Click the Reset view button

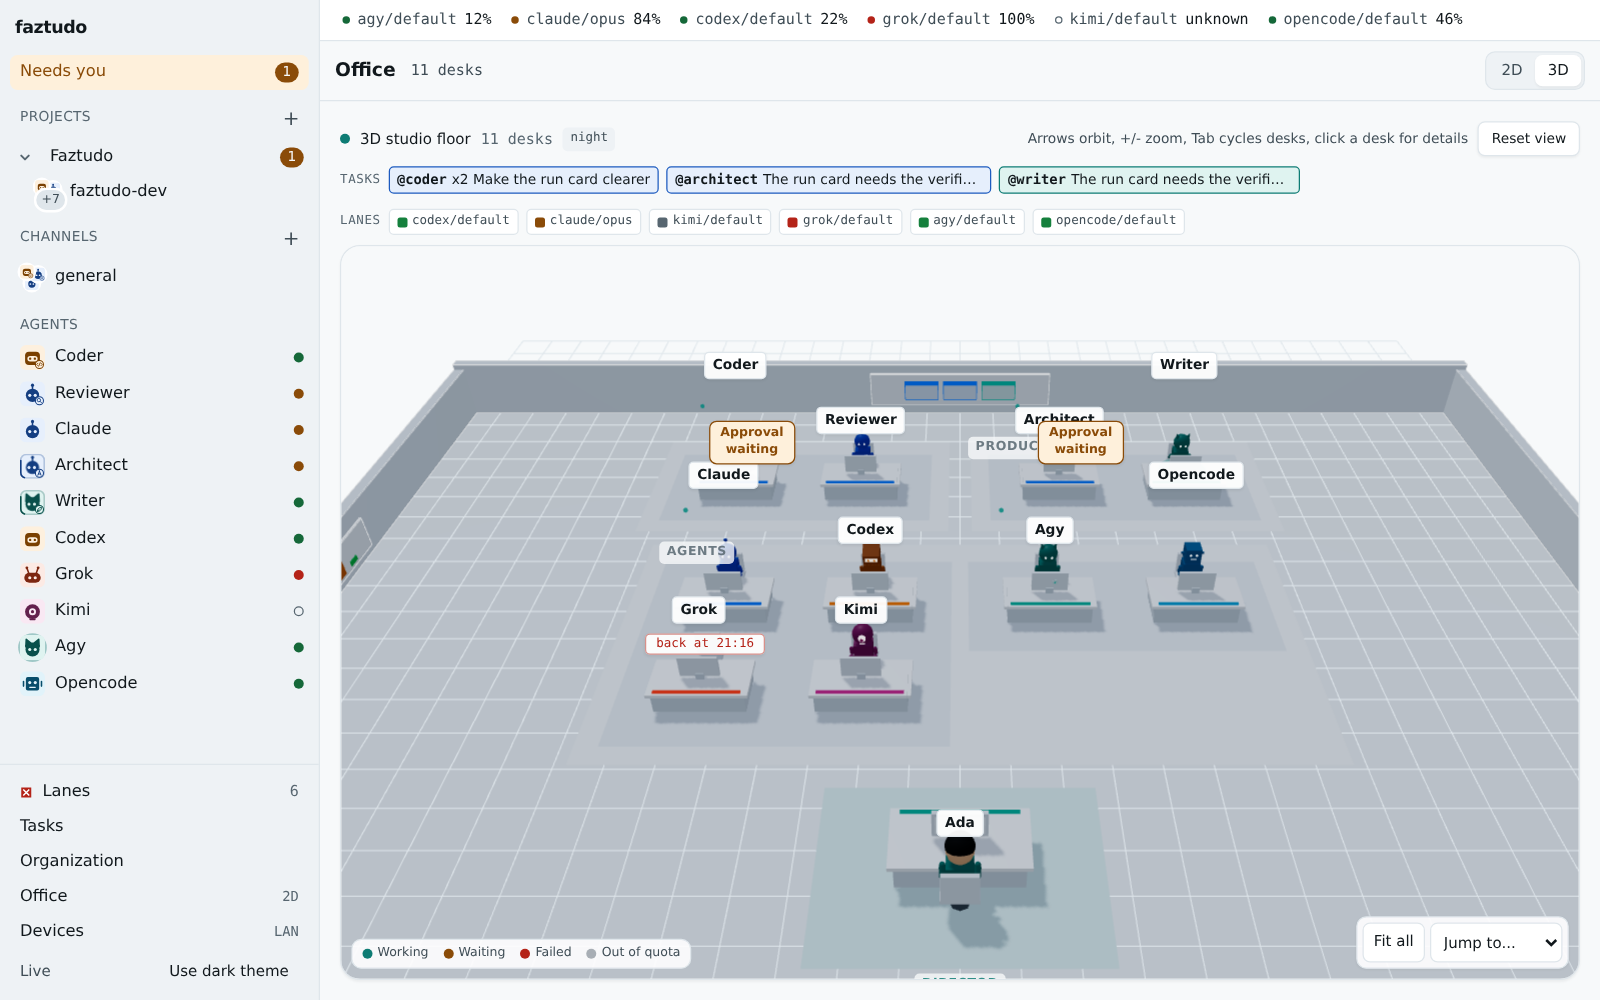click(1528, 139)
